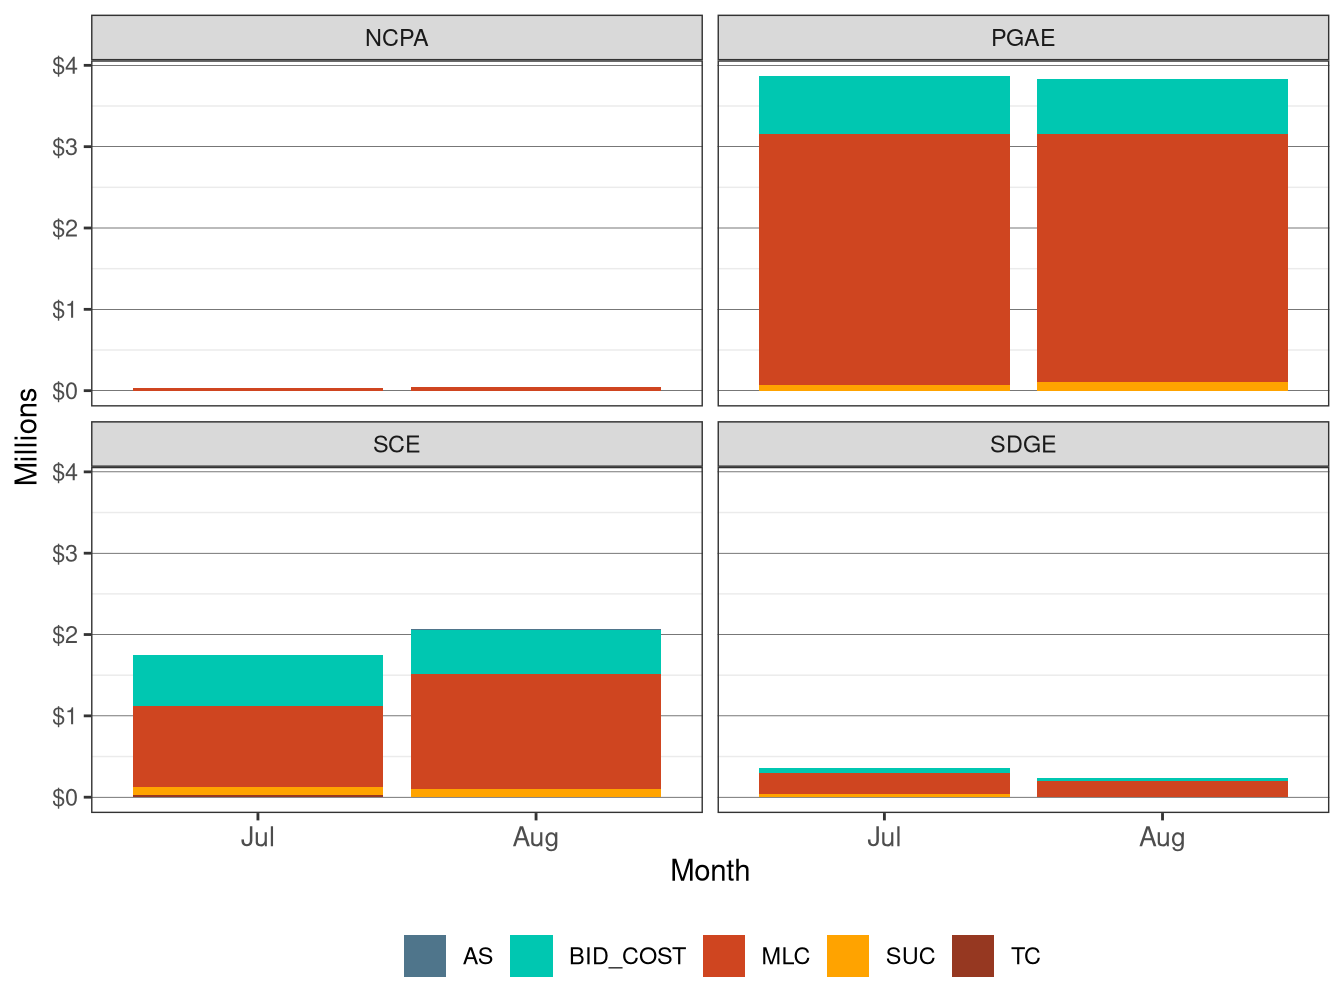Click the SUC legend label text
Screen dimensions: 1344x1008
(910, 957)
